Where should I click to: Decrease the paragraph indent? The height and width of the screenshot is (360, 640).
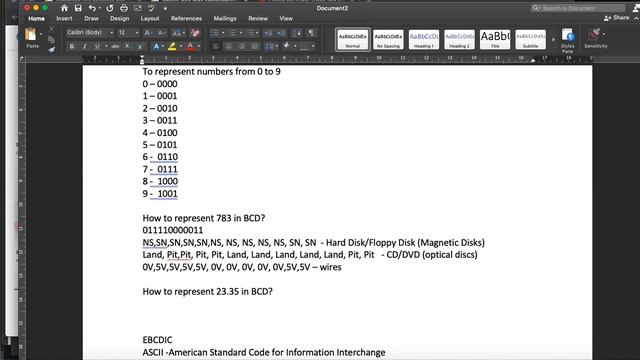[x=268, y=33]
